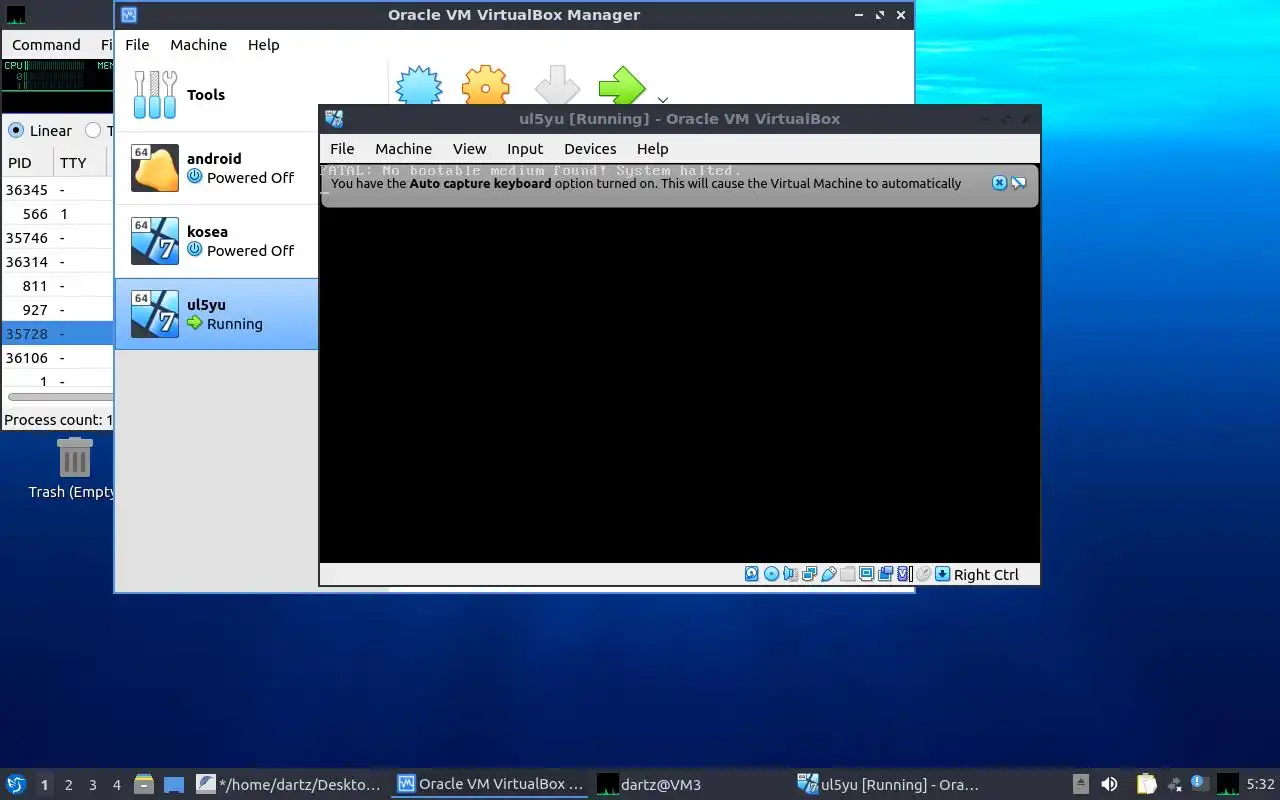The image size is (1280, 800).
Task: Click the Right Ctrl host key label
Action: (x=986, y=574)
